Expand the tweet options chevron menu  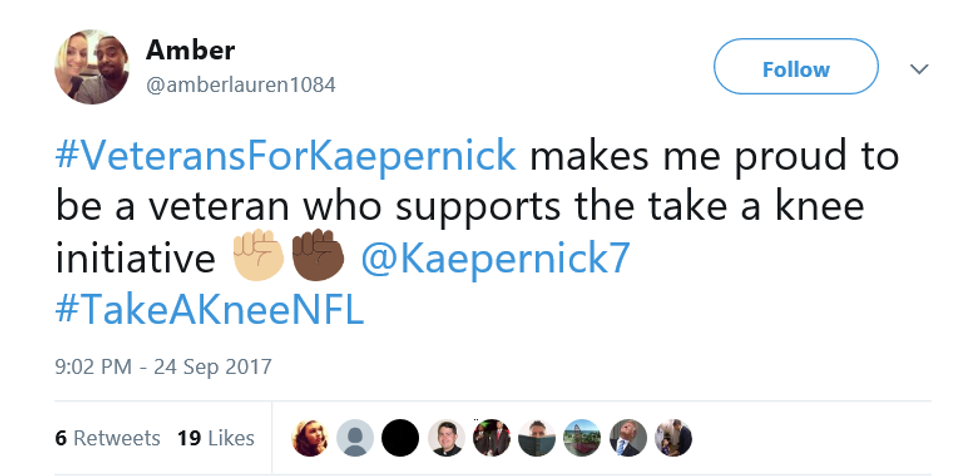[919, 69]
